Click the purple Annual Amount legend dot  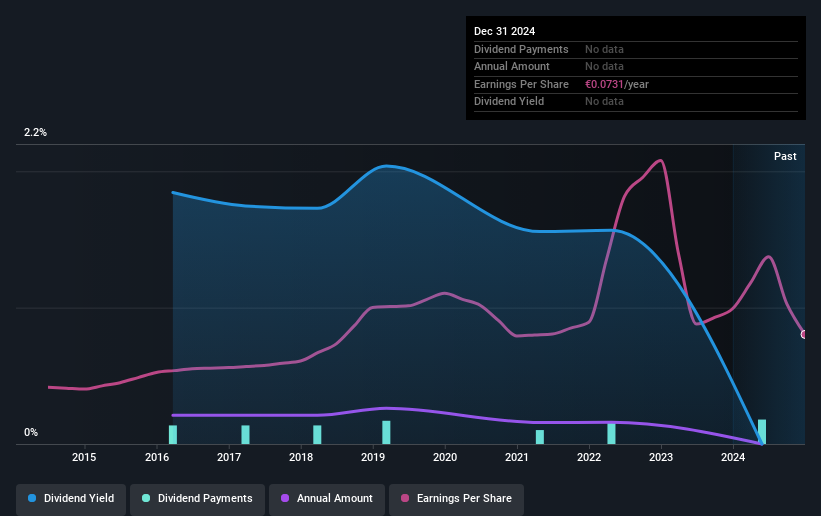(285, 498)
